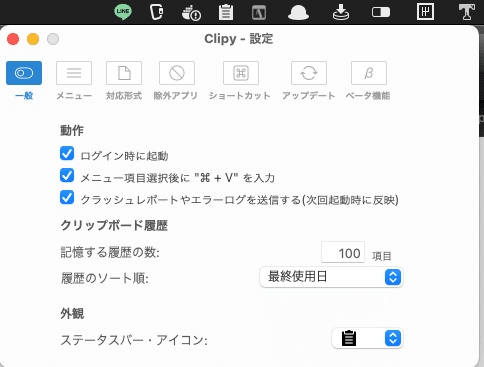Screen dimensions: 484x367
Task: Click the LINE menu bar icon
Action: [x=123, y=12]
